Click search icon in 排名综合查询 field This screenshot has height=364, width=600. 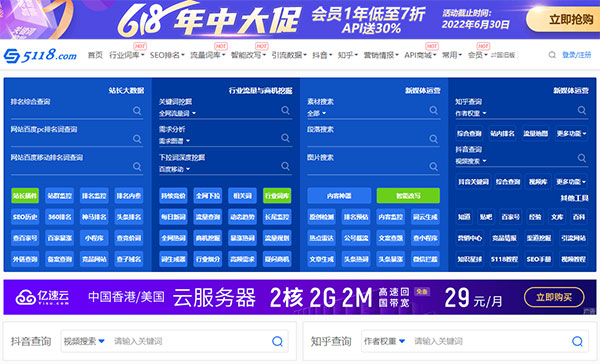(137, 111)
